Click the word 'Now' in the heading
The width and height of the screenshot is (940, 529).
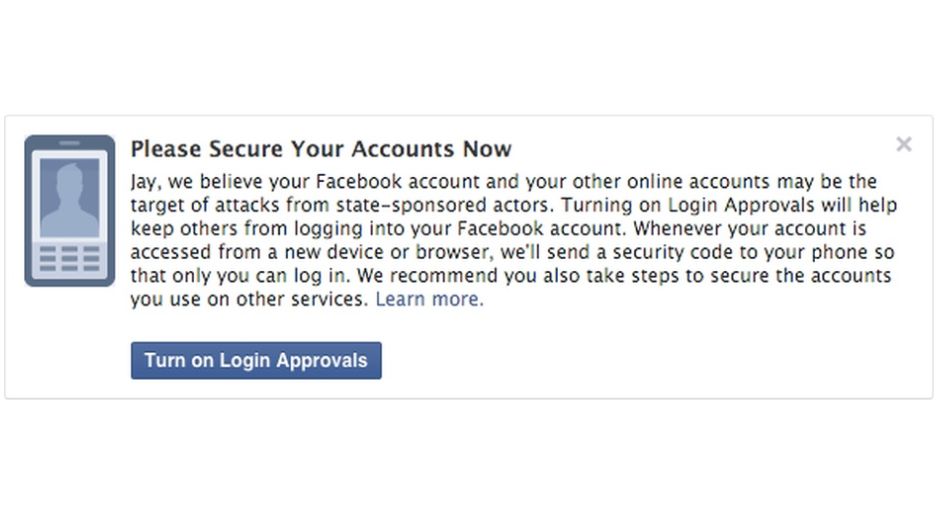486,149
